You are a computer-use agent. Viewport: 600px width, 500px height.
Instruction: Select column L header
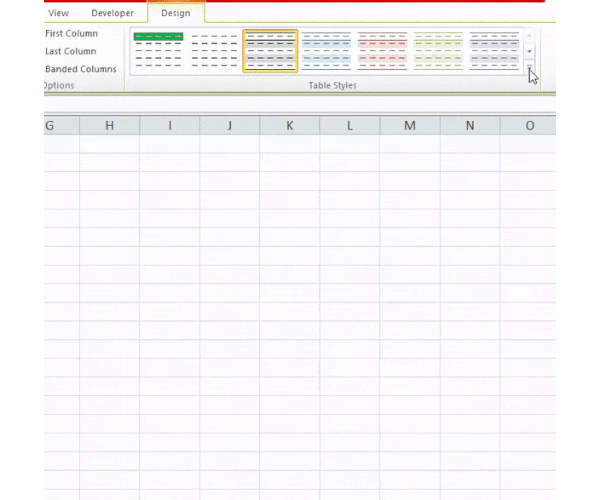click(x=350, y=125)
